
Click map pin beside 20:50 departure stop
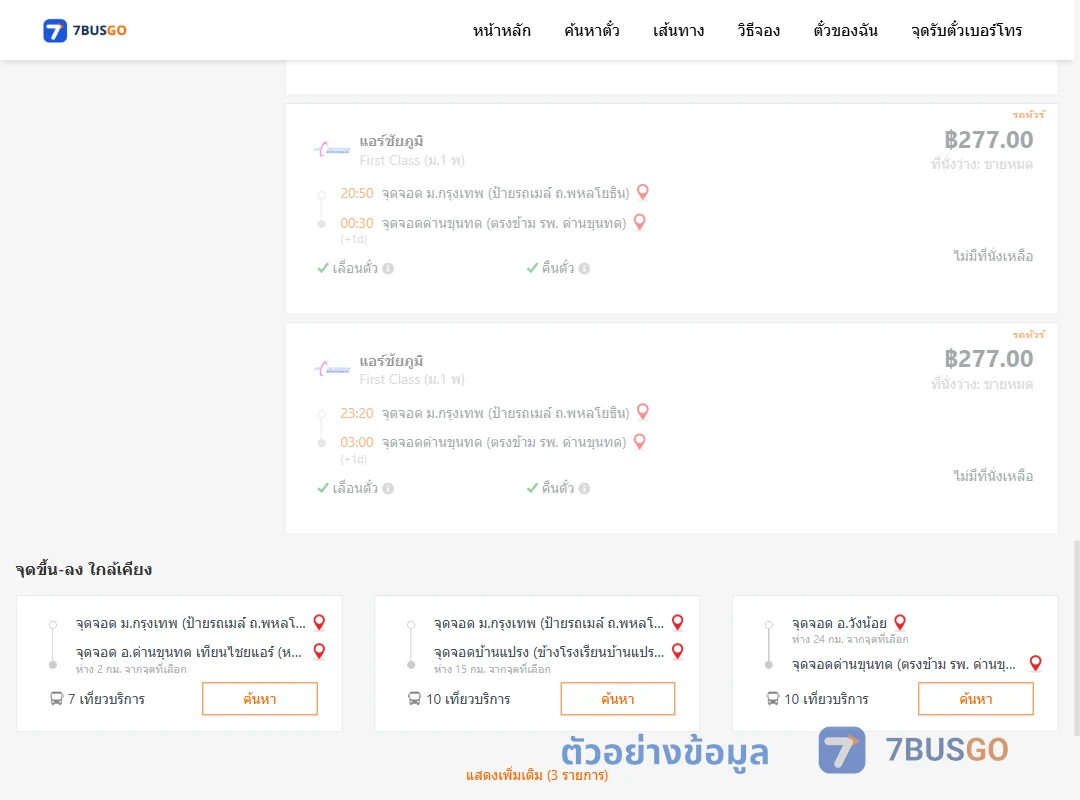point(643,192)
